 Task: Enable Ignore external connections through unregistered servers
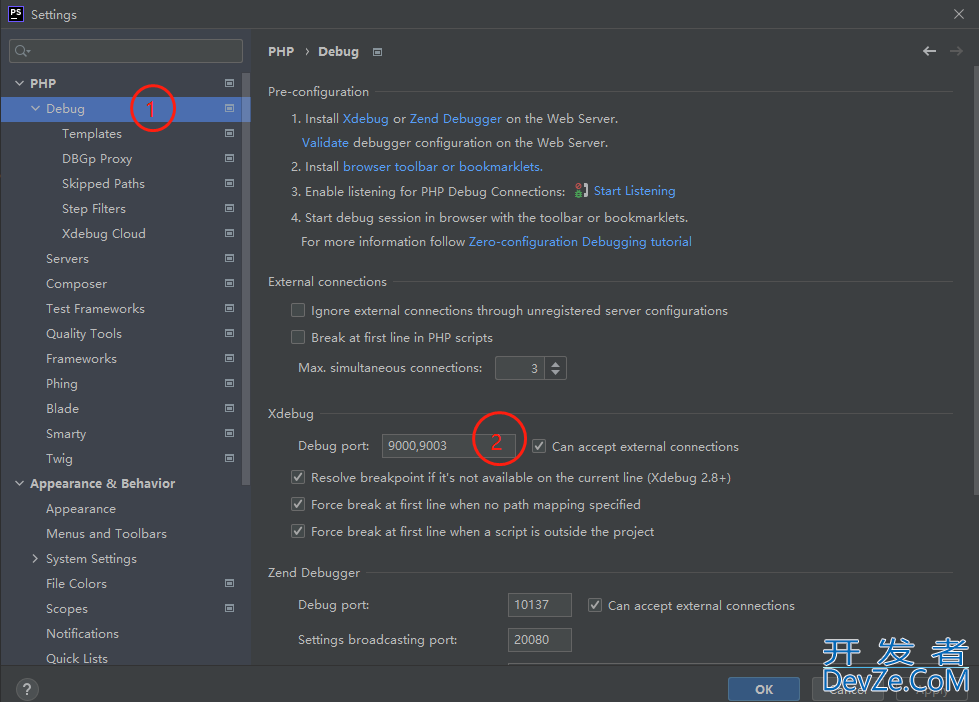point(298,310)
